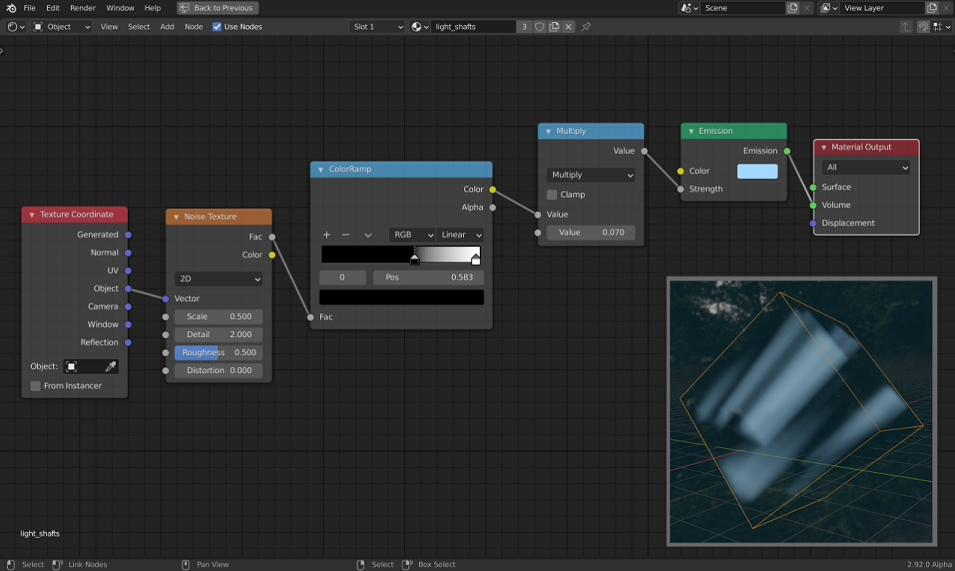Click the Pos 0.583 field
The height and width of the screenshot is (571, 955).
(x=429, y=278)
